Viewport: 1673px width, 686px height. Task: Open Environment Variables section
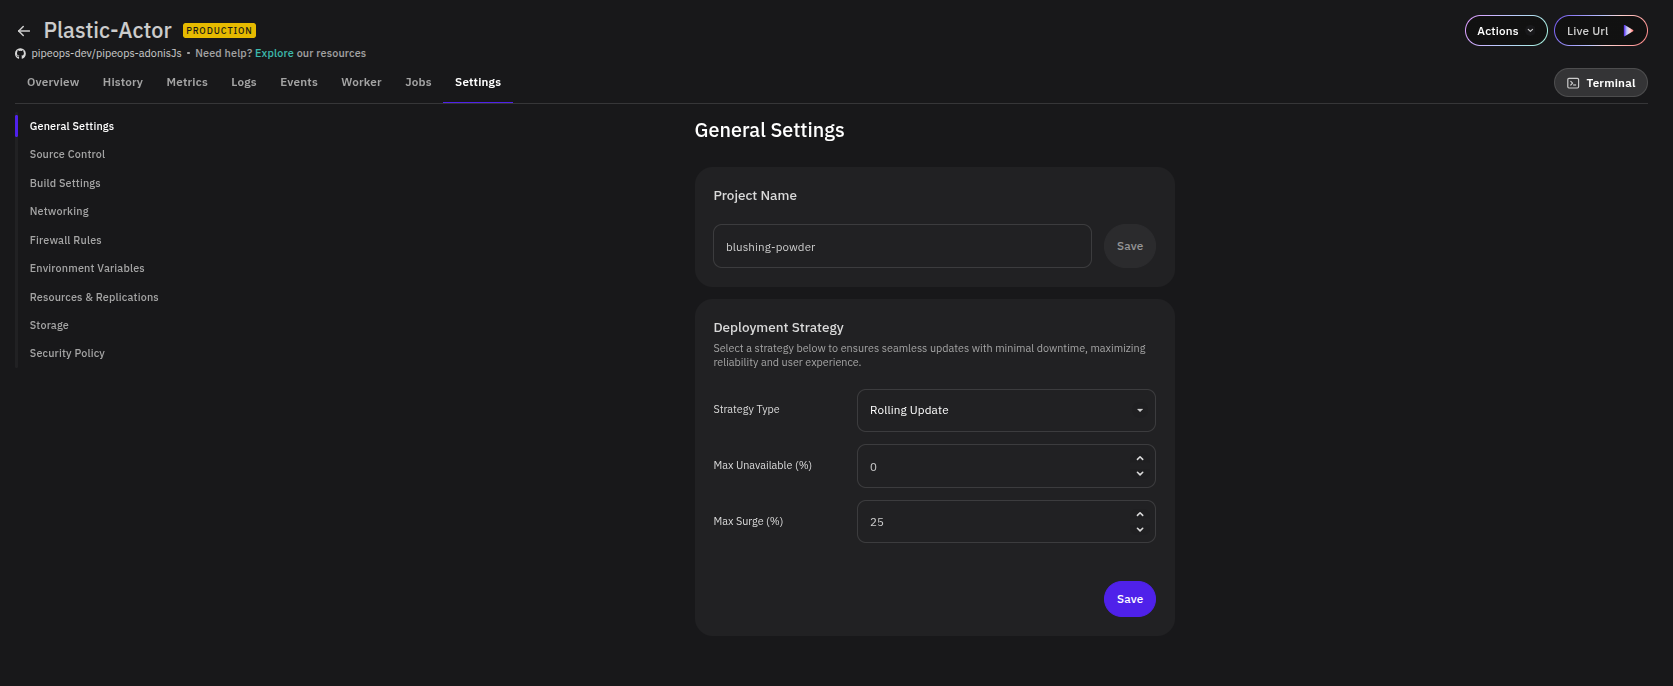pos(87,268)
